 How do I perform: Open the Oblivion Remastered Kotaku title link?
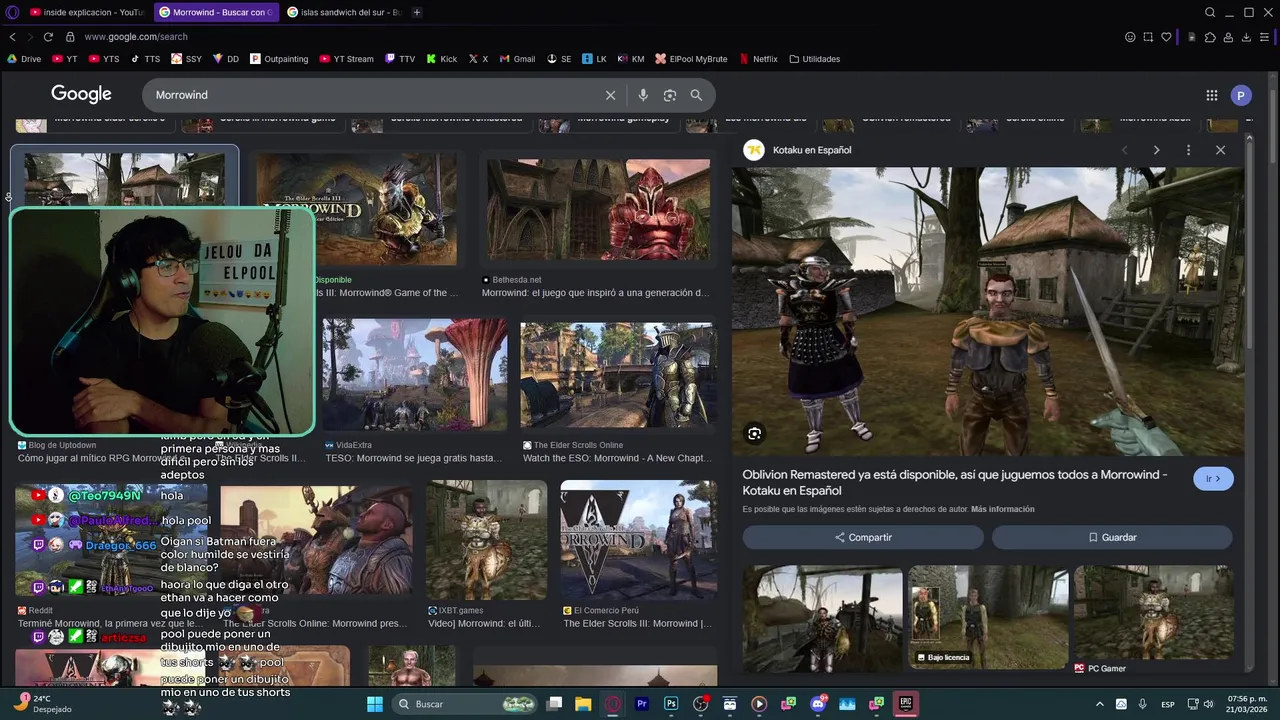tap(954, 482)
